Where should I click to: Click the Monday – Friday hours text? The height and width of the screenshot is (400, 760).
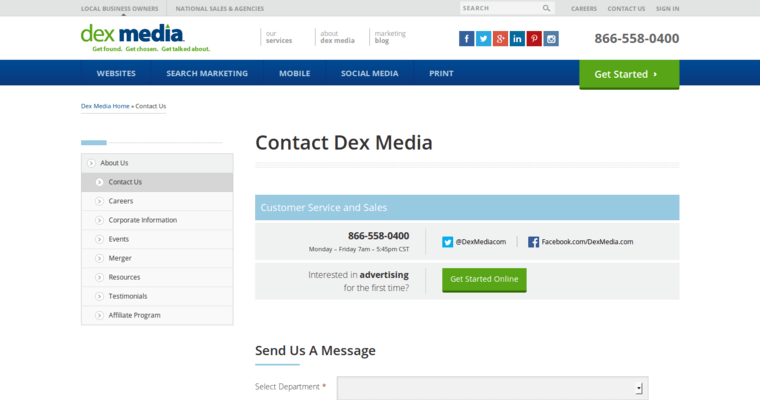[359, 249]
